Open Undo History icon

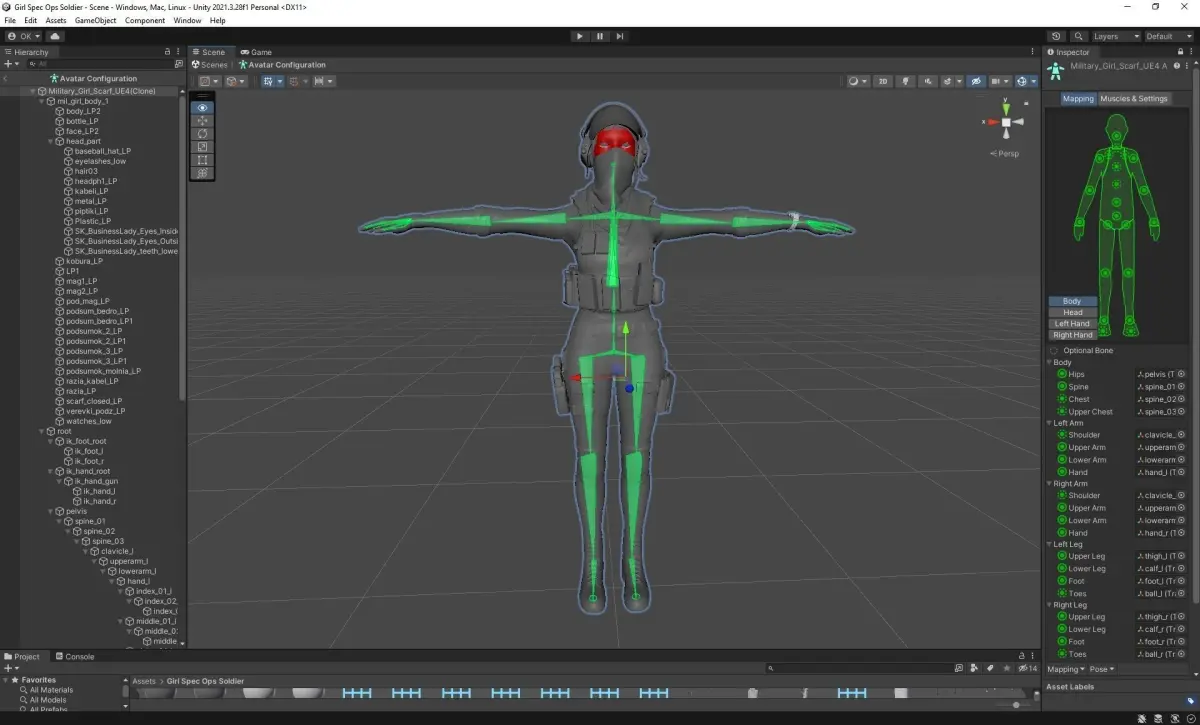[x=1057, y=36]
